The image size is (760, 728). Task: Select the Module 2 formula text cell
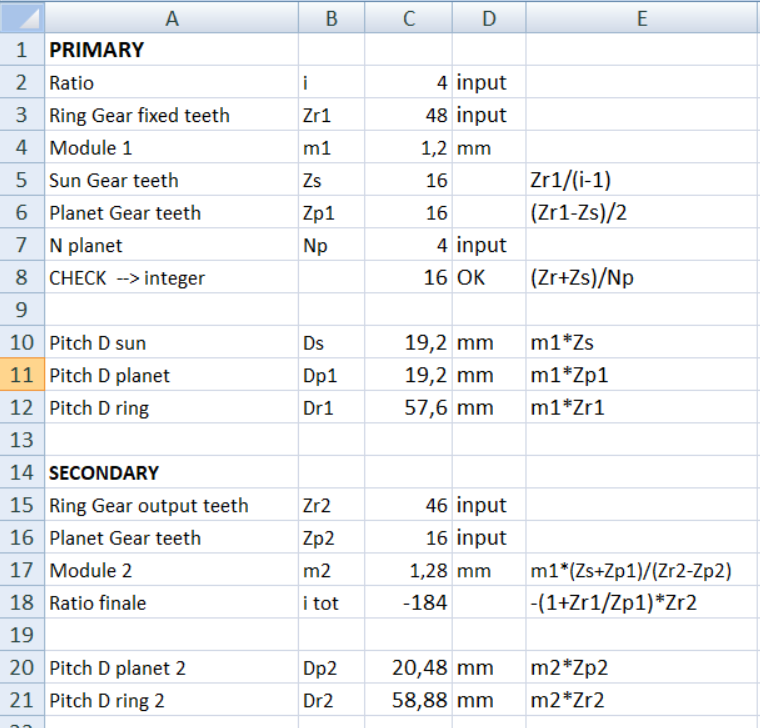(641, 570)
